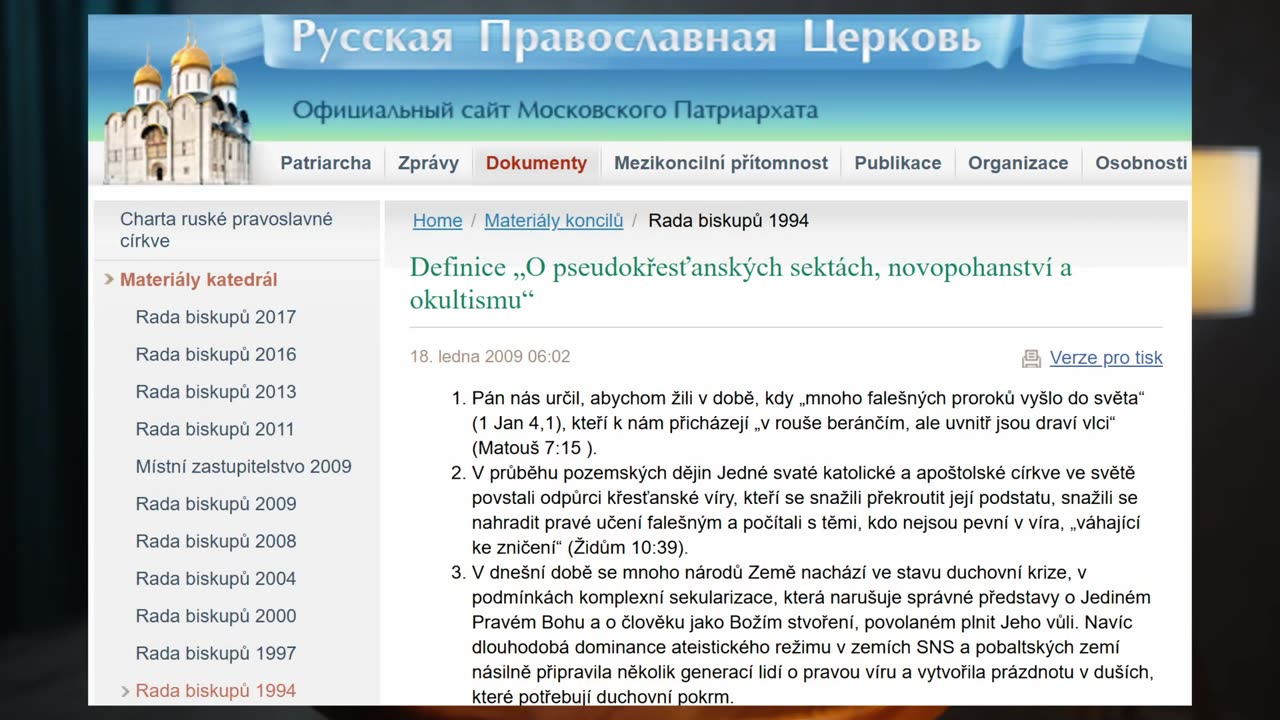Click paragraph 1 beginning Pán nás určil
The height and width of the screenshot is (720, 1280).
tap(808, 423)
